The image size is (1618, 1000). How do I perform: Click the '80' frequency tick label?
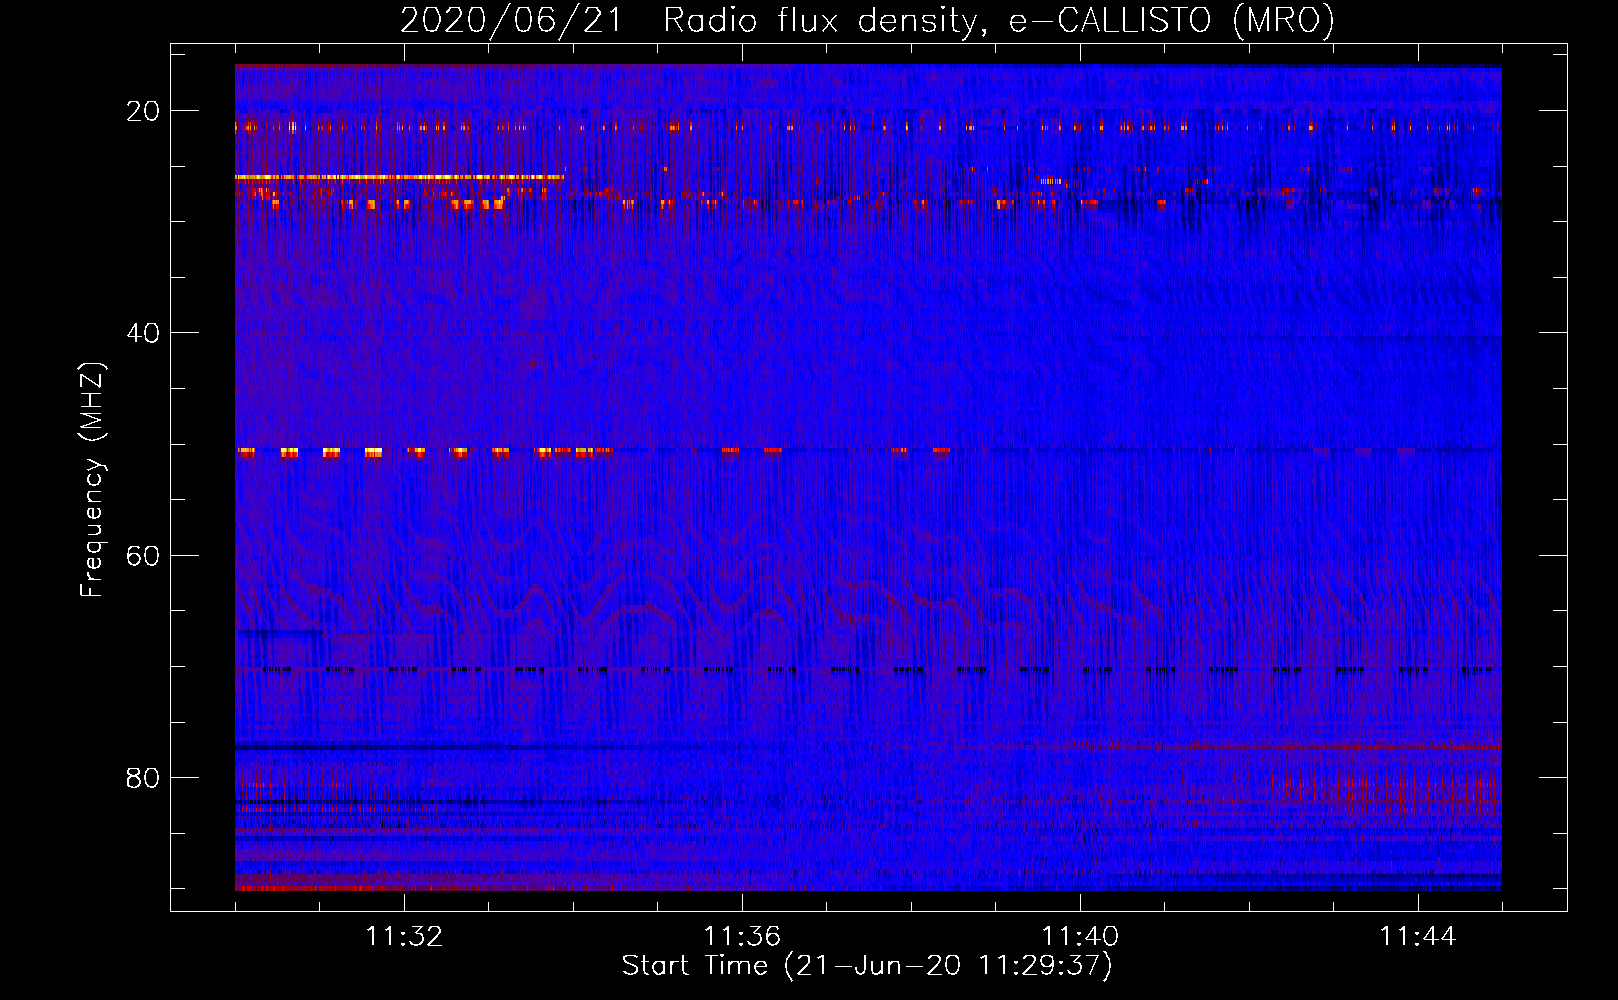[143, 777]
